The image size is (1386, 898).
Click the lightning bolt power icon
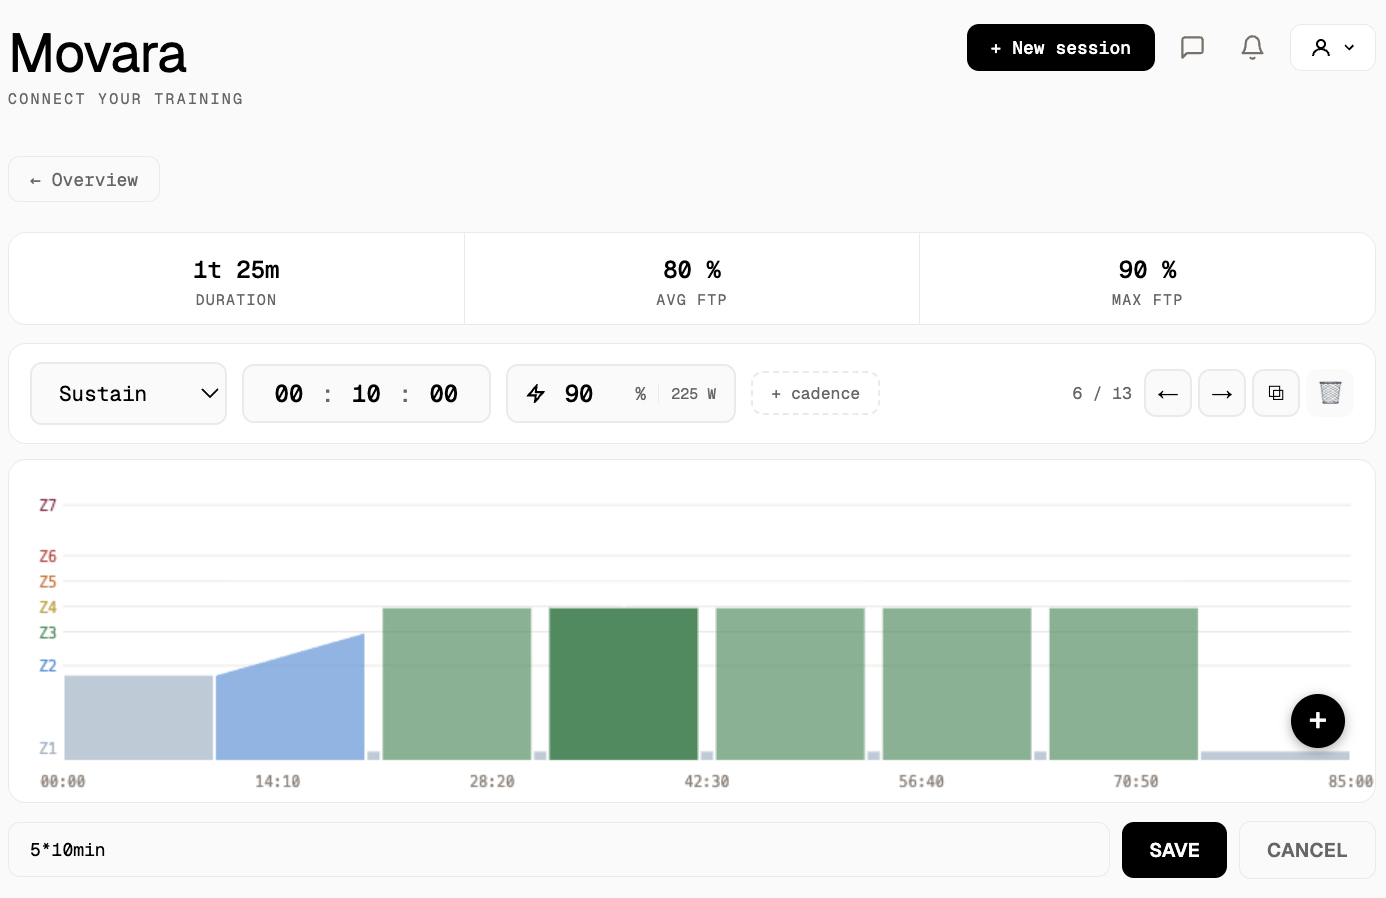536,394
